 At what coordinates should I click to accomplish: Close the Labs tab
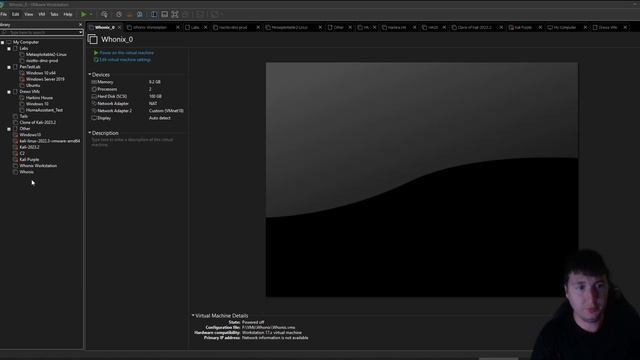click(206, 27)
